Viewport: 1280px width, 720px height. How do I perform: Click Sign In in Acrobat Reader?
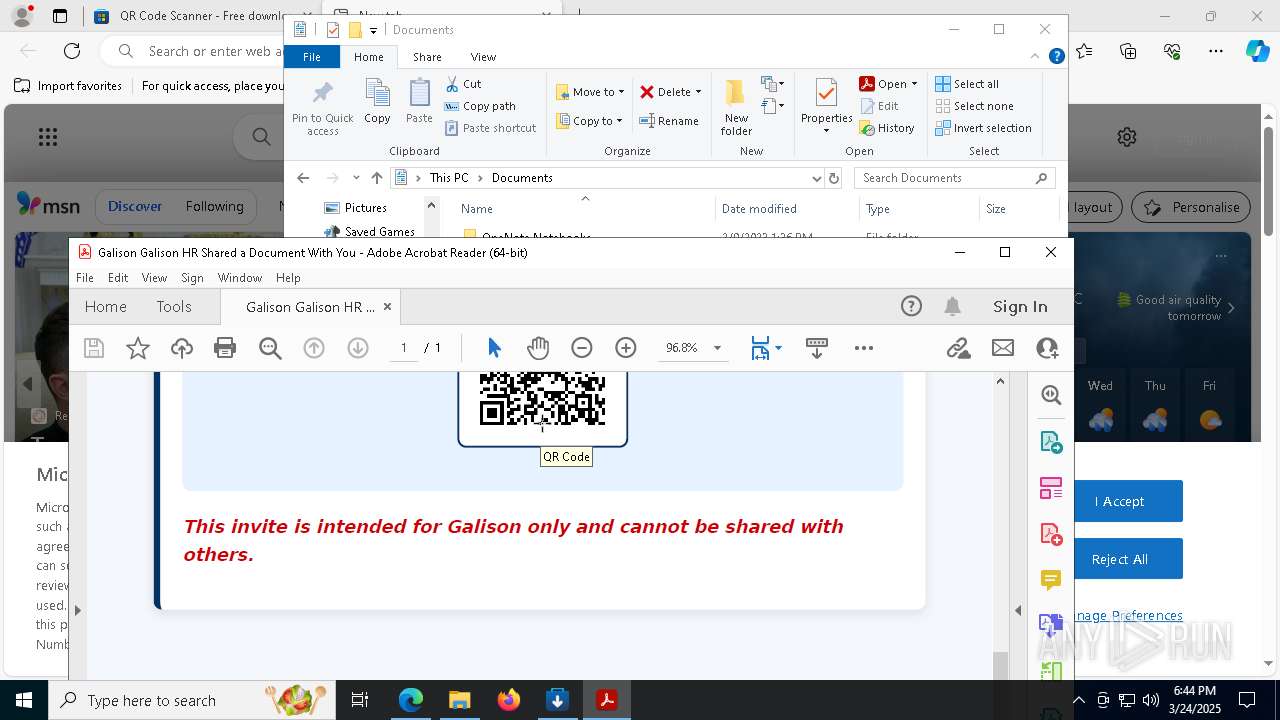(1020, 307)
